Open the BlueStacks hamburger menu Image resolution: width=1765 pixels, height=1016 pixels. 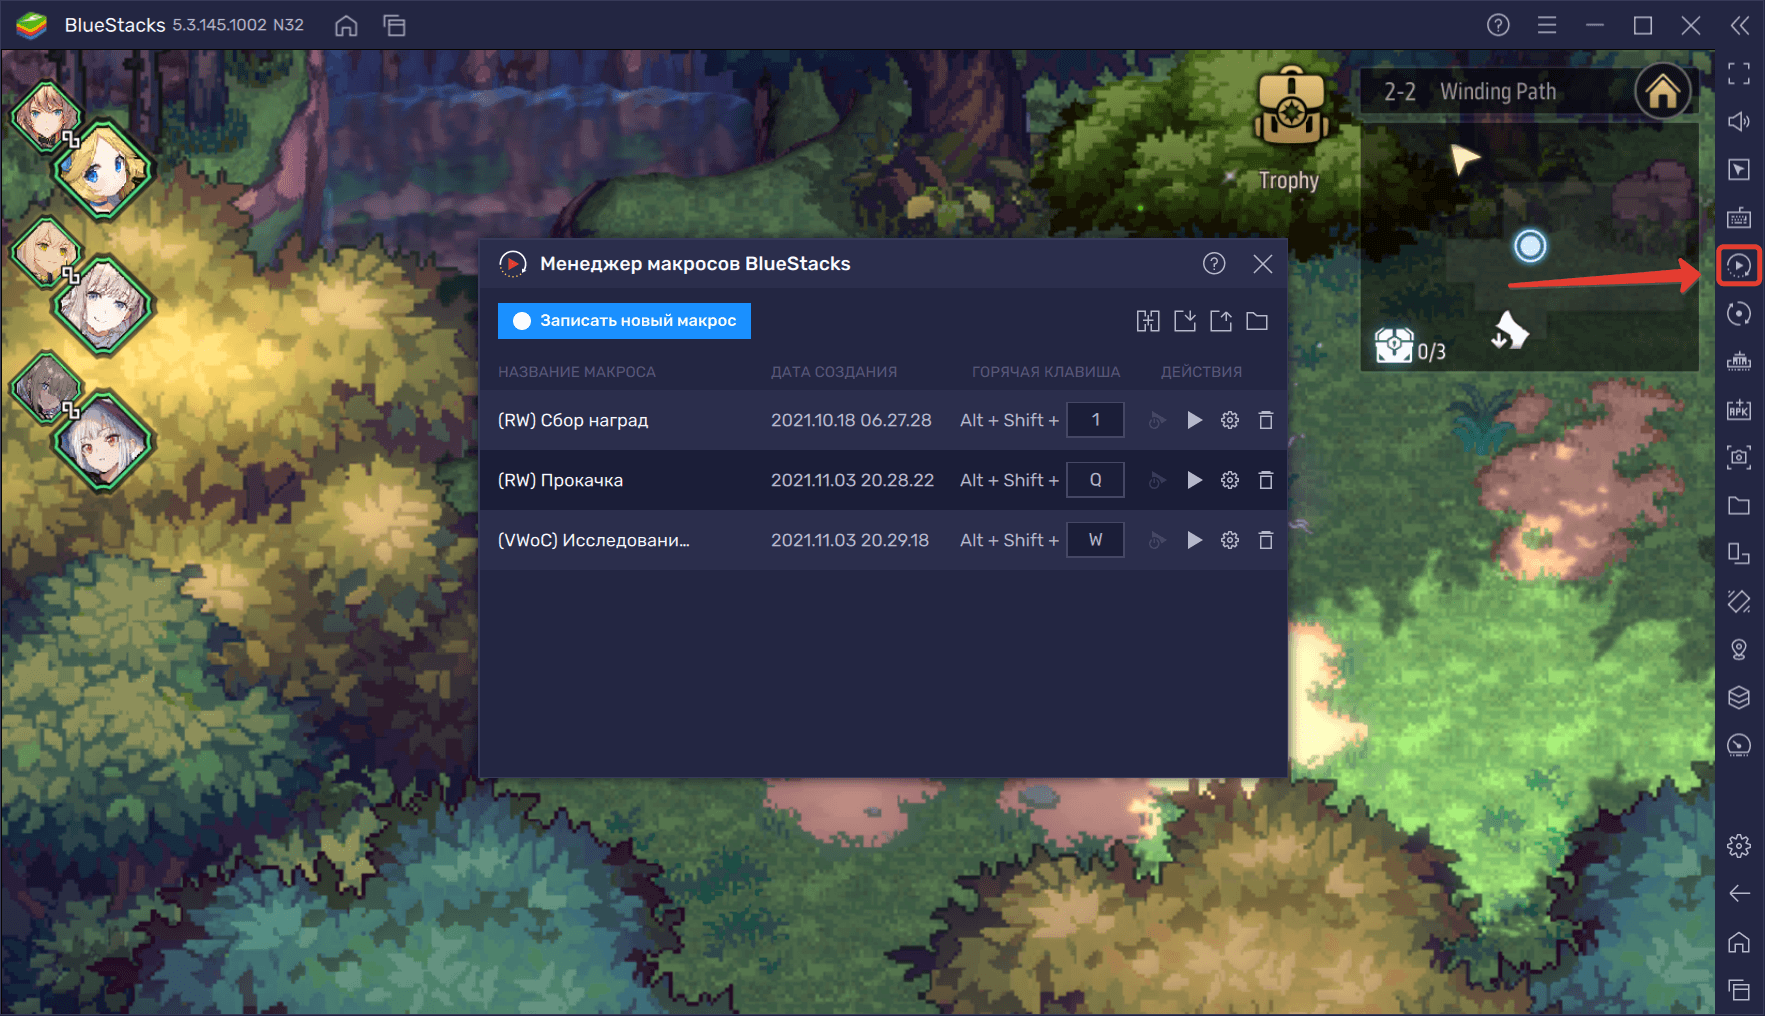pos(1547,25)
